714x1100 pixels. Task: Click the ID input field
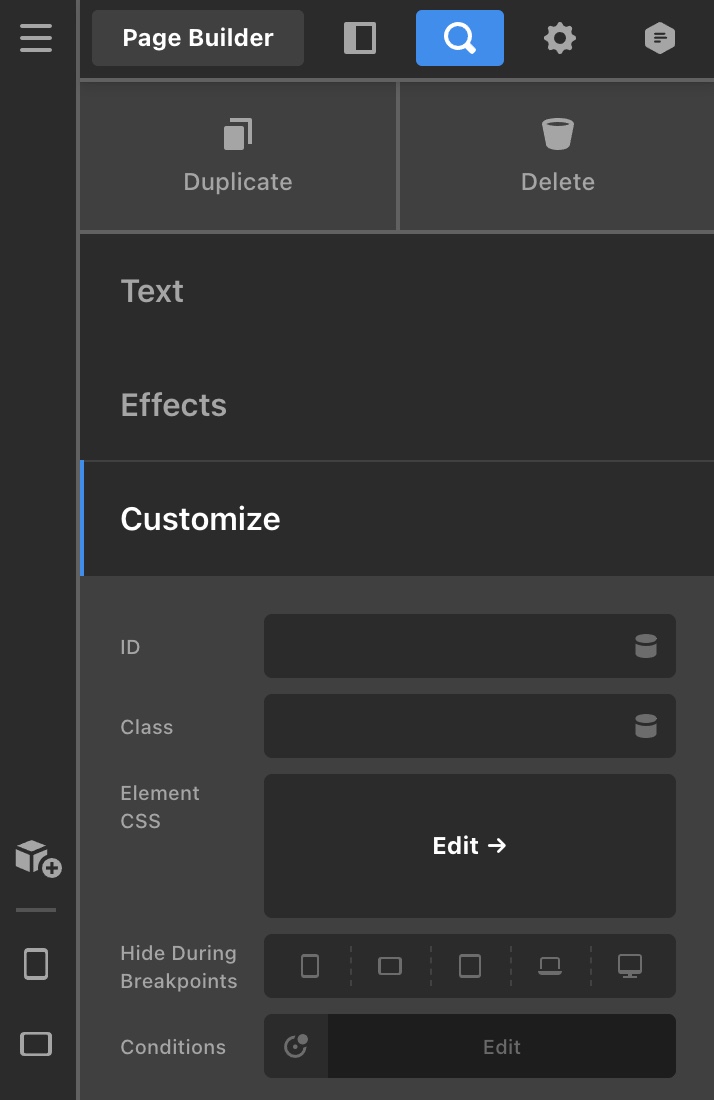coord(469,646)
